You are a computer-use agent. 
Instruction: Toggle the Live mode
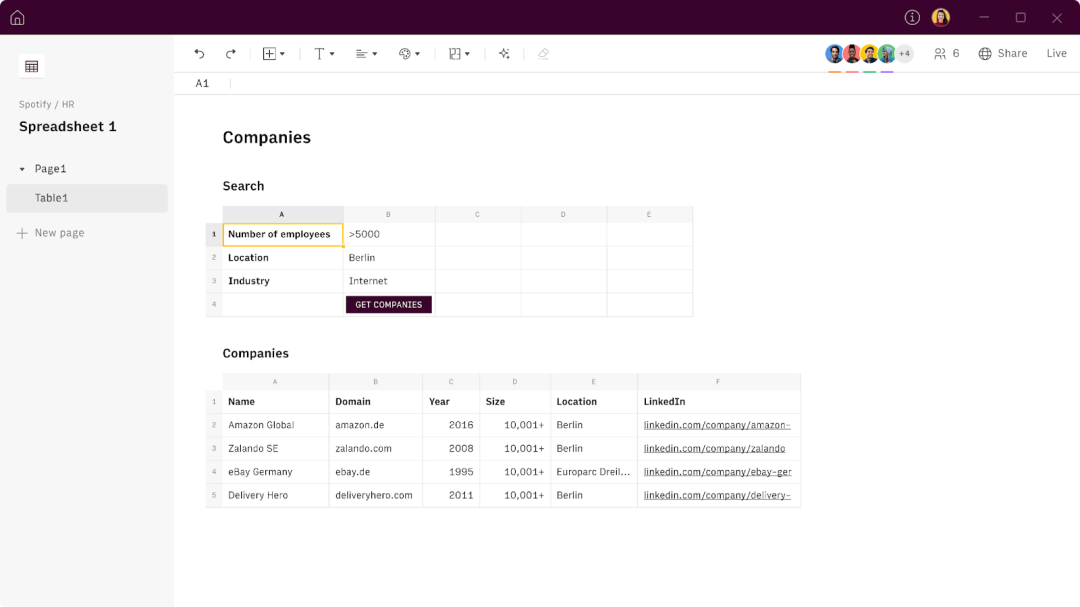pos(1056,54)
